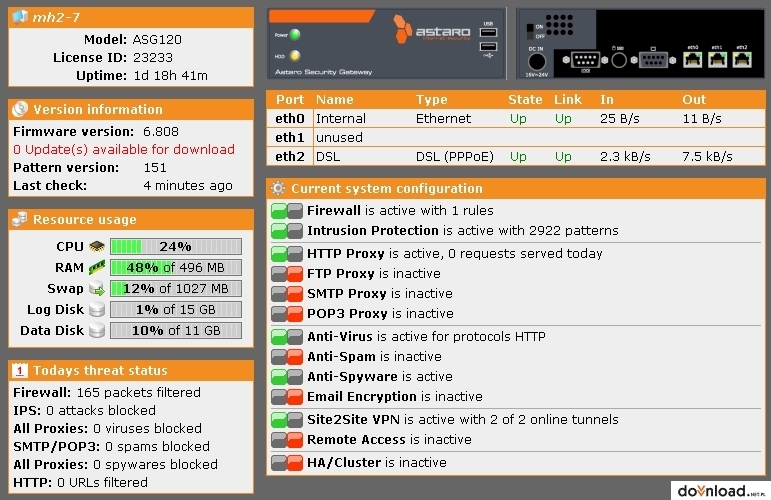The width and height of the screenshot is (771, 500).
Task: Toggle the Anti-Spyware switch
Action: [287, 377]
